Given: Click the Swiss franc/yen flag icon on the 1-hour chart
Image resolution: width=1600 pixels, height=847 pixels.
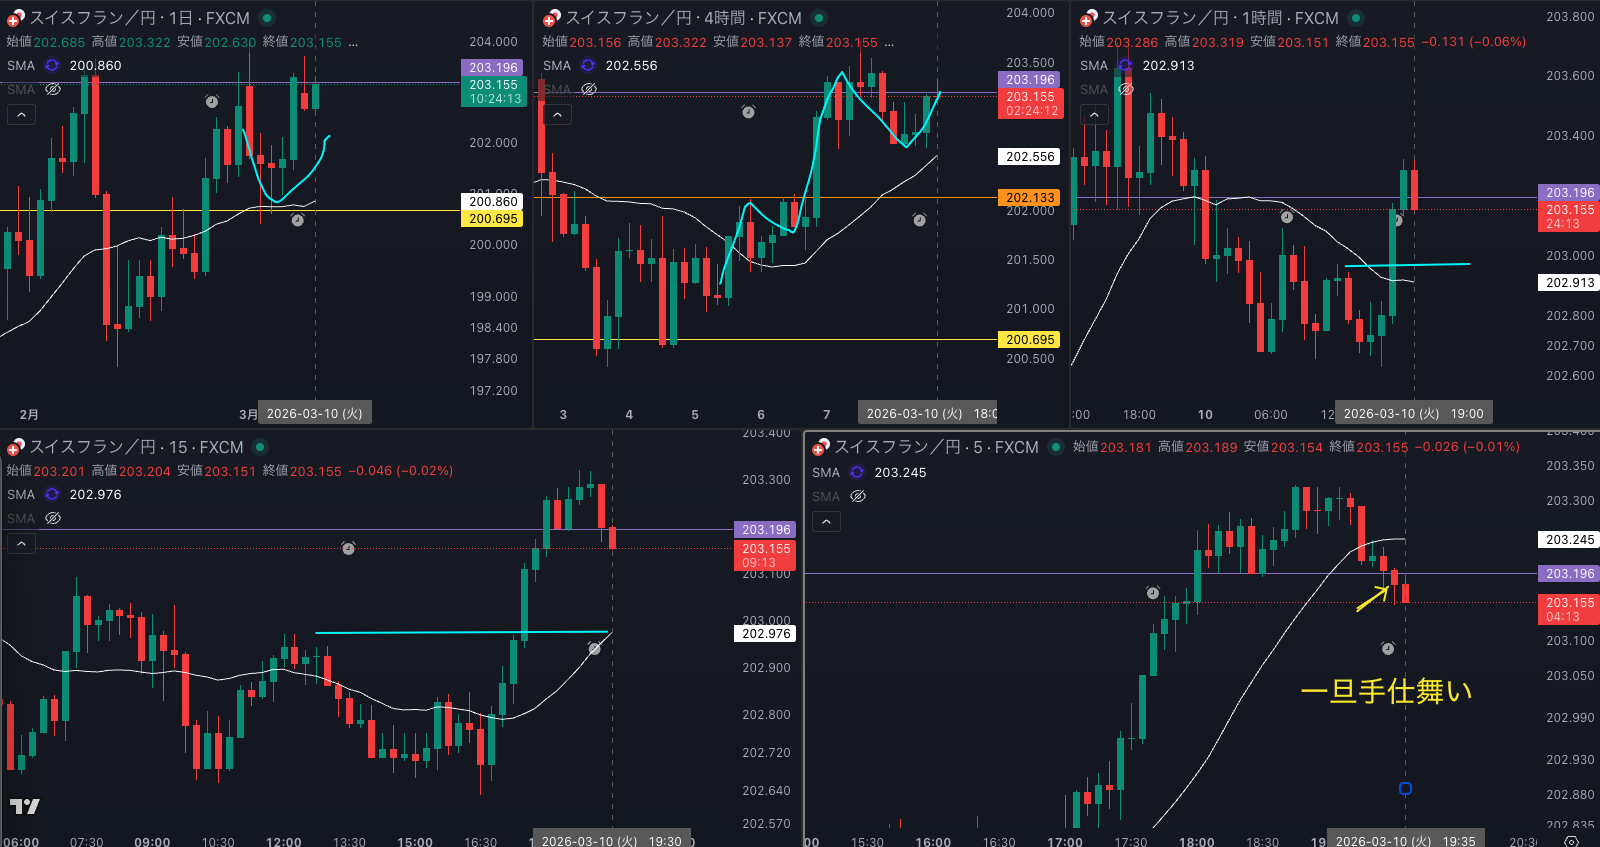Looking at the screenshot, I should (x=1088, y=18).
